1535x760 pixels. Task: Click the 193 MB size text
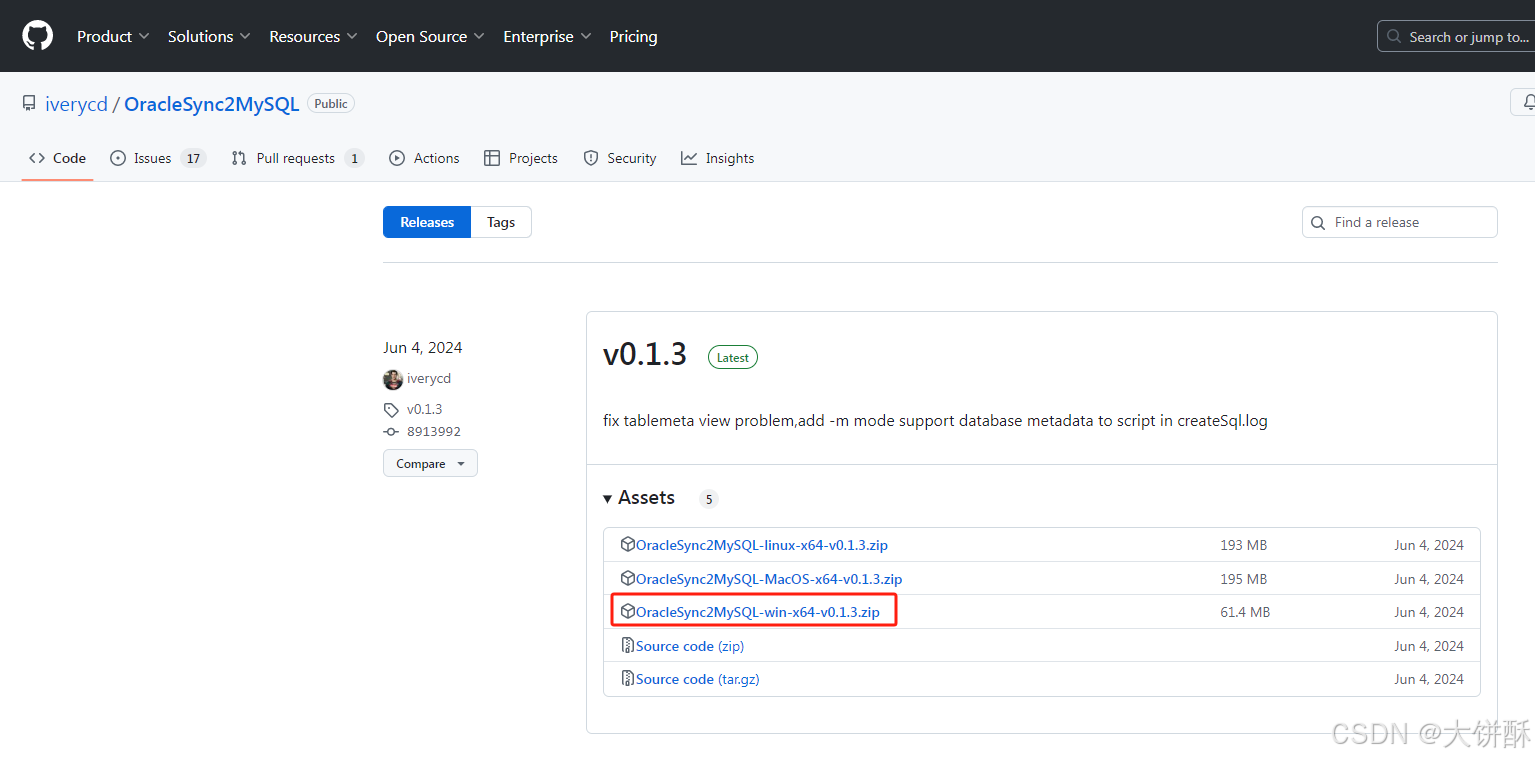click(1243, 545)
